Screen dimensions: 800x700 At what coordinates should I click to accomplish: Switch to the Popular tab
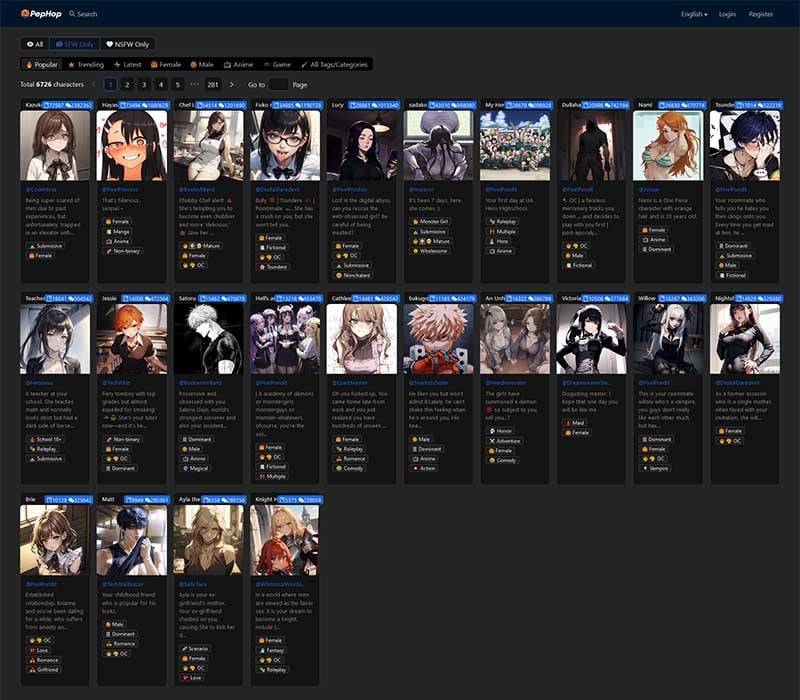[42, 64]
